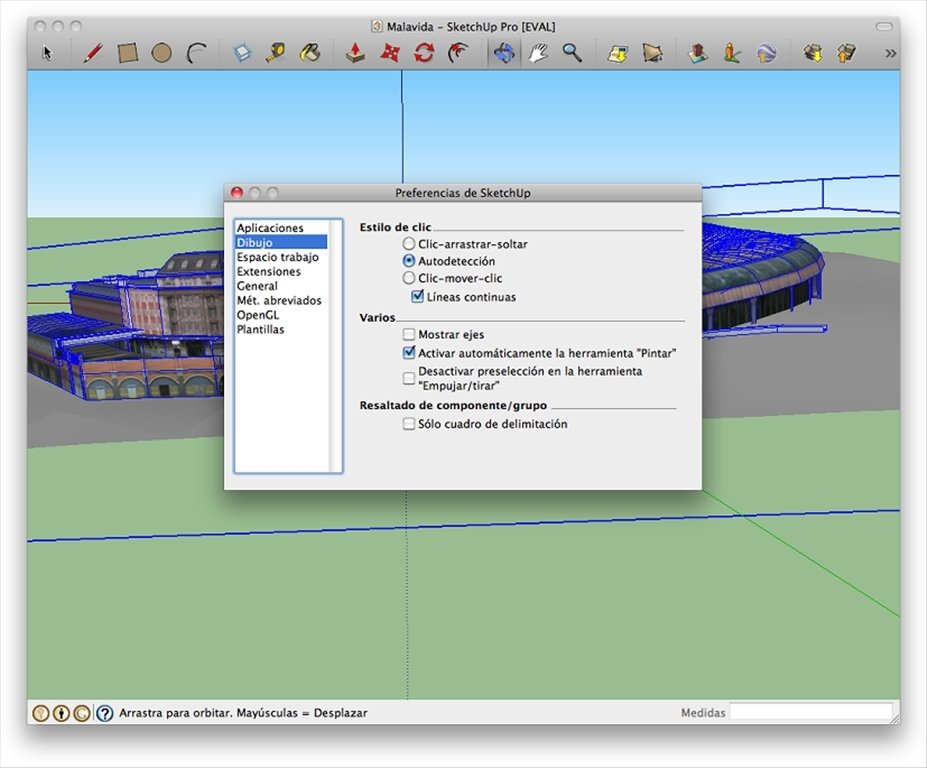This screenshot has height=768, width=927.
Task: Select Dibujo preferences category
Action: coord(281,242)
